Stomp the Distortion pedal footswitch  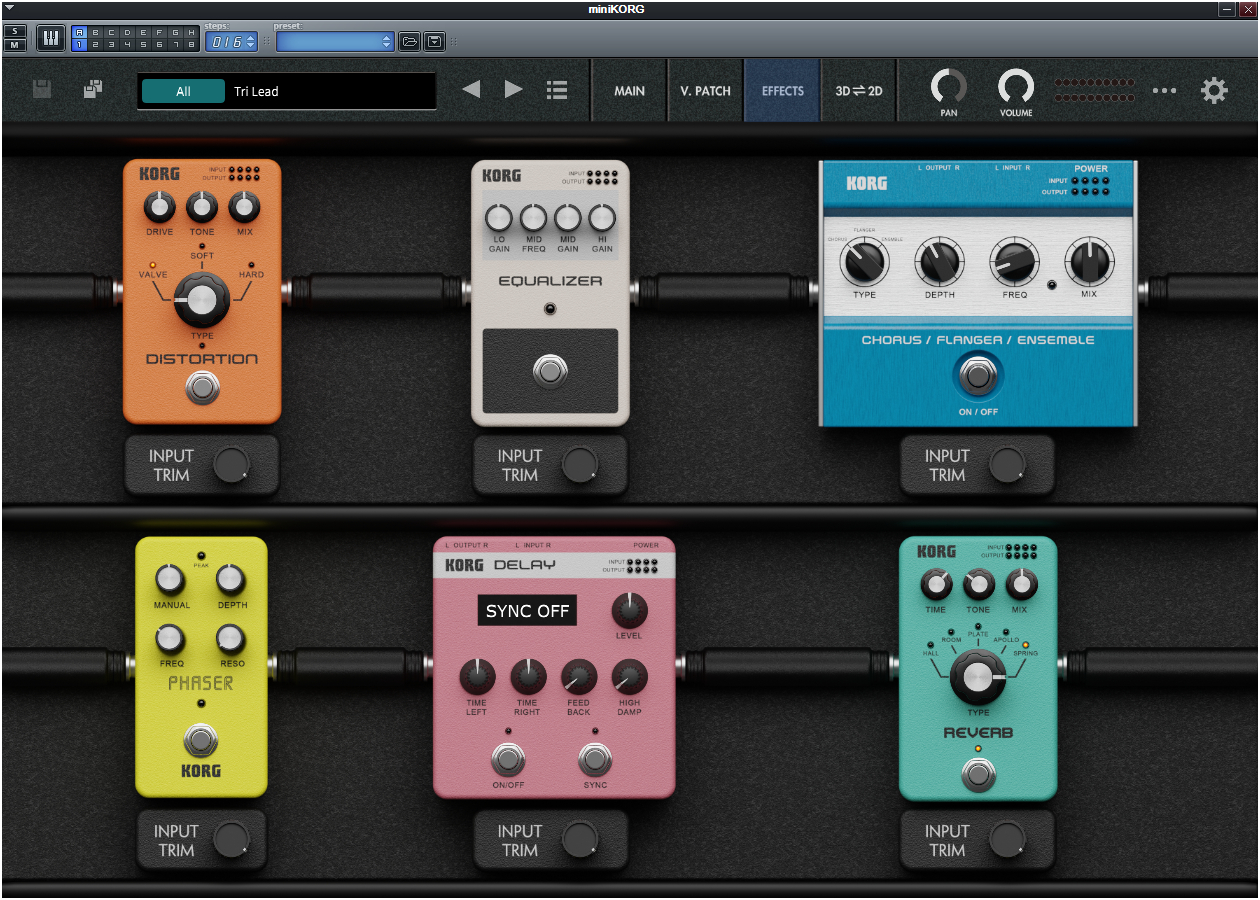(203, 387)
